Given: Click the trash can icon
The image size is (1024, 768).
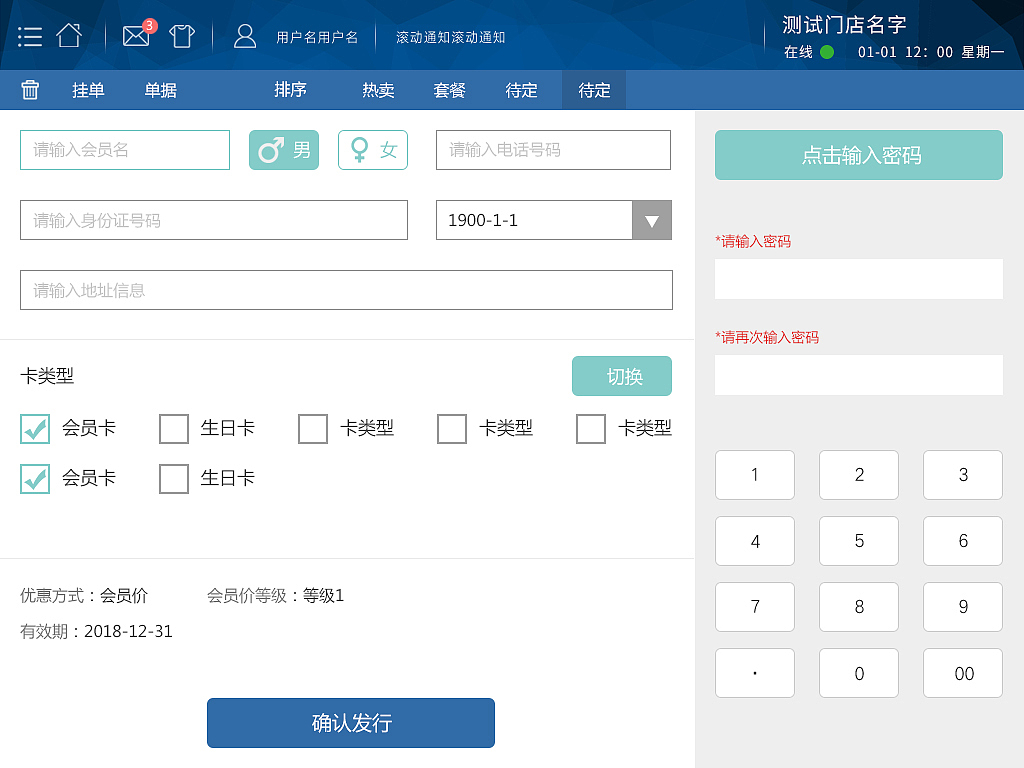Looking at the screenshot, I should [x=30, y=89].
